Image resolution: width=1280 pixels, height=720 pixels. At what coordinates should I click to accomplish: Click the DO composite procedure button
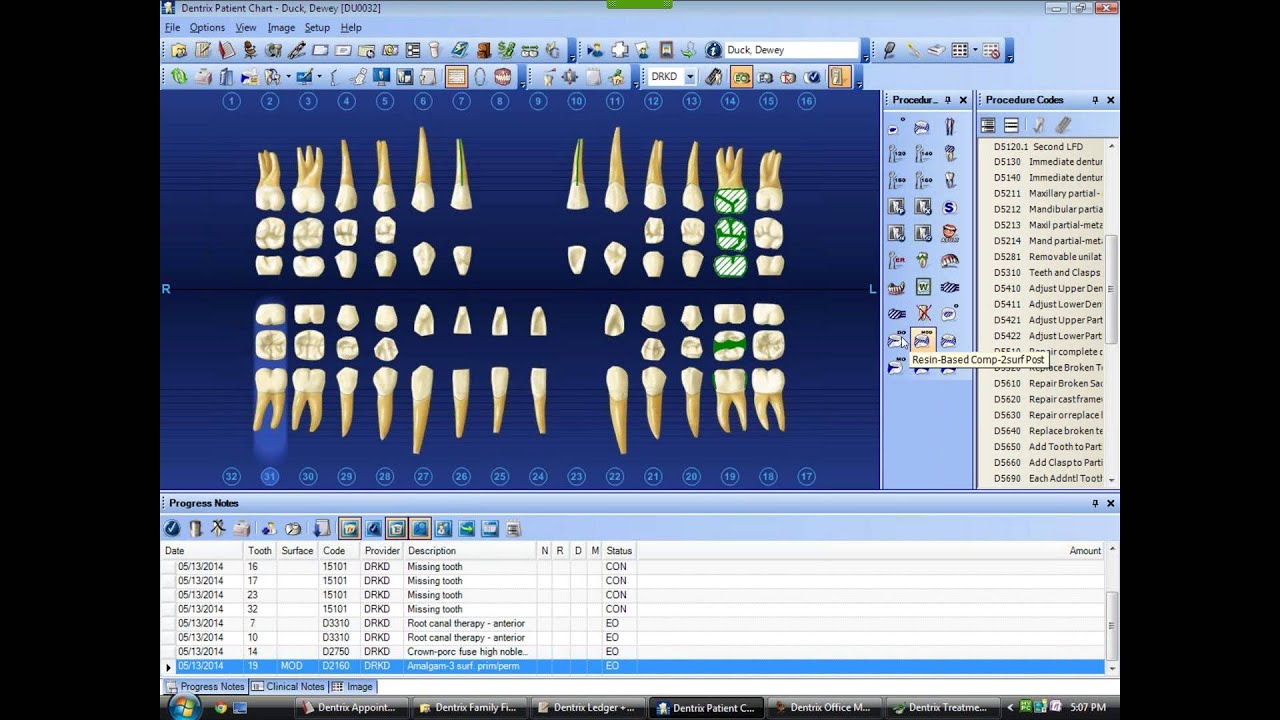click(896, 340)
